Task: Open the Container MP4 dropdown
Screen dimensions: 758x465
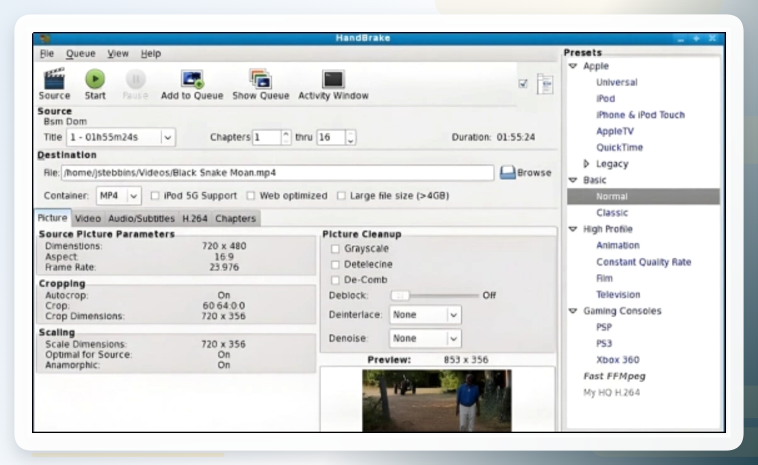Action: 118,196
